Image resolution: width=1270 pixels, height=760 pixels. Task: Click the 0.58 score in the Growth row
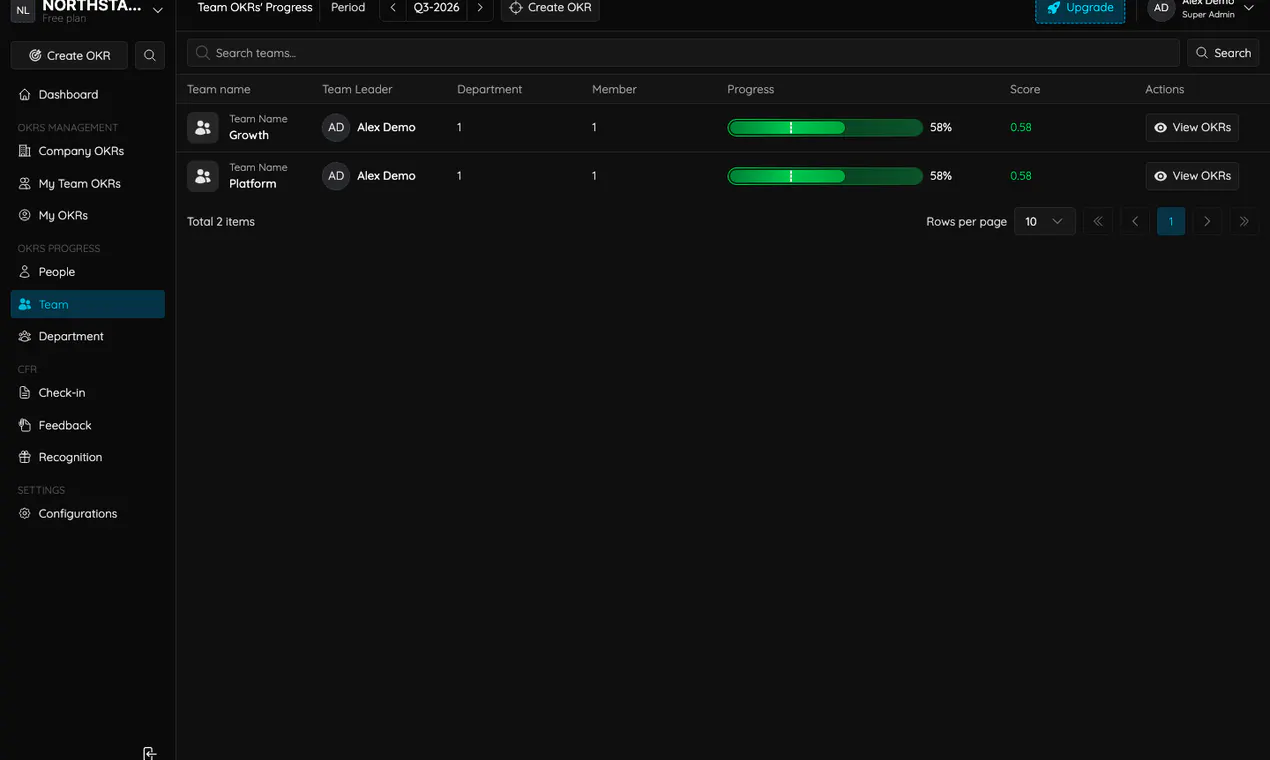click(x=1020, y=128)
